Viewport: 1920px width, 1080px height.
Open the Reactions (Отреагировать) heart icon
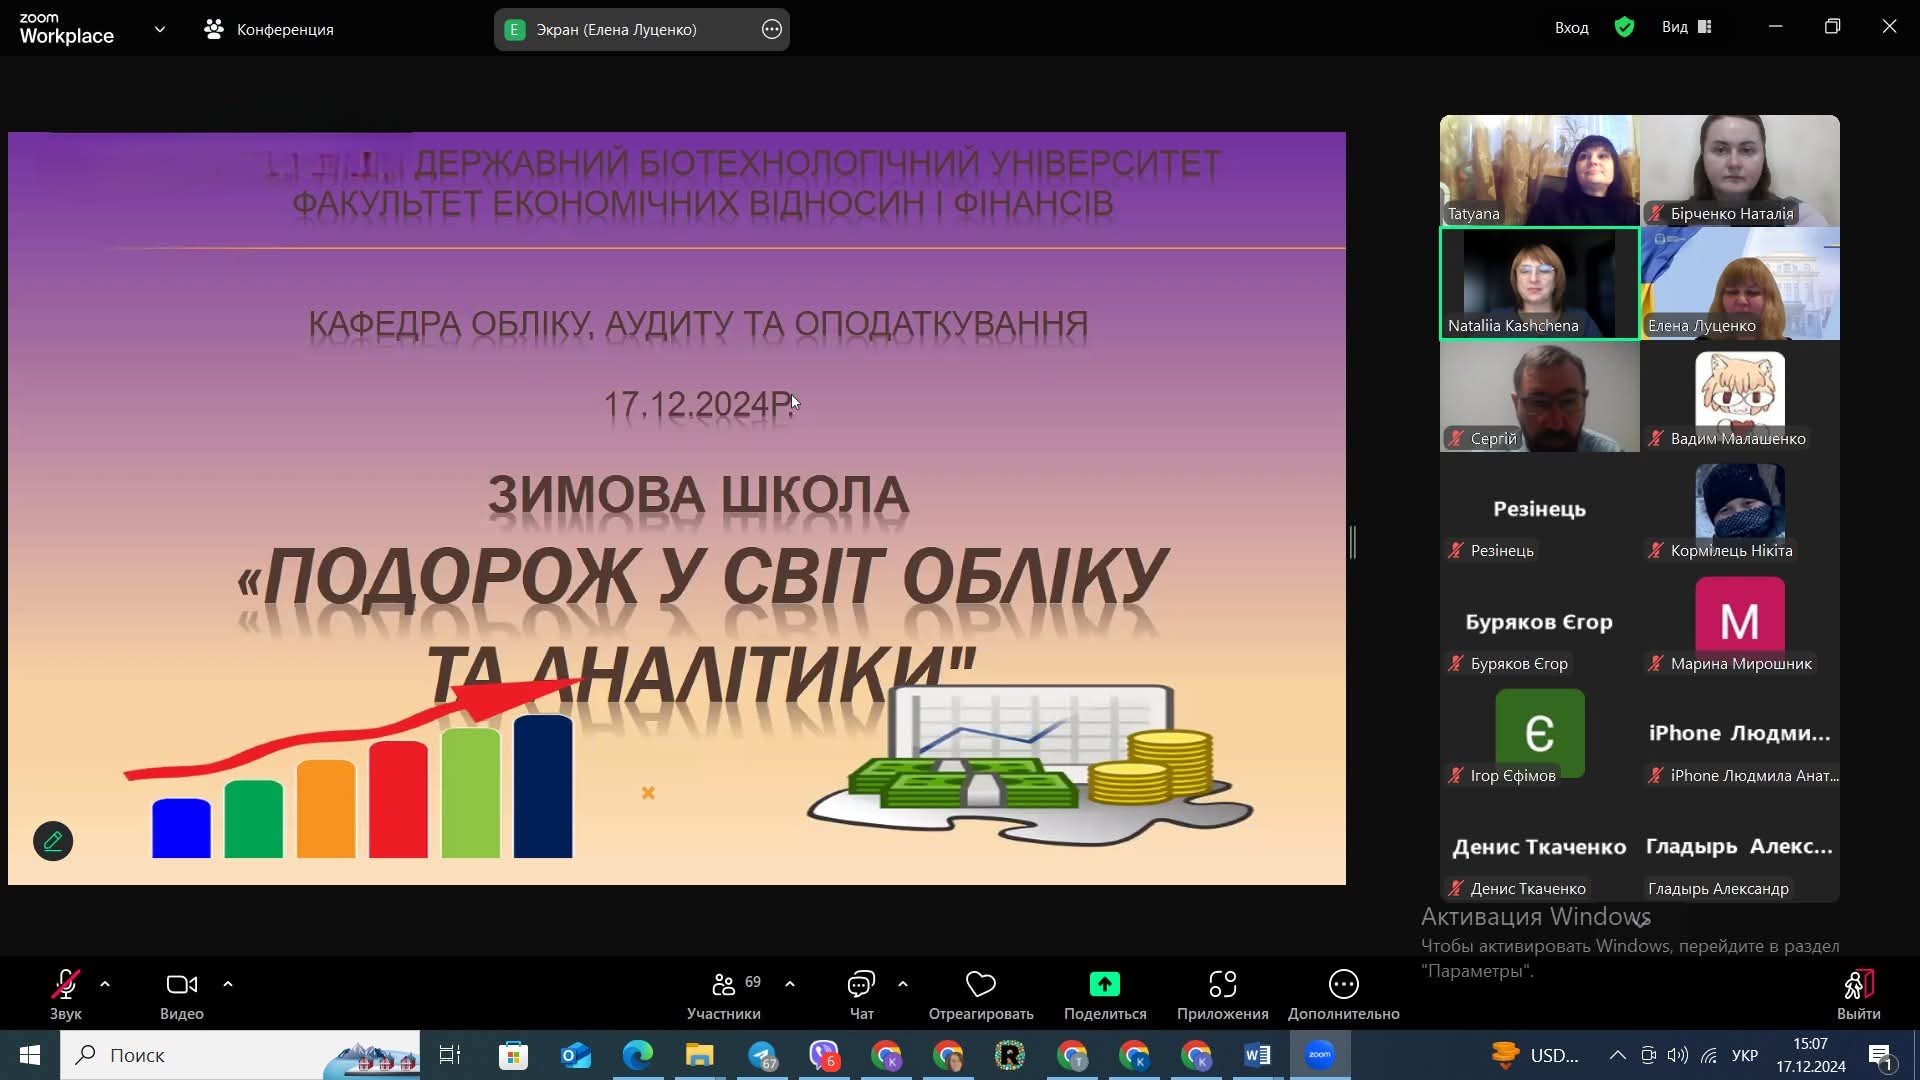click(980, 985)
